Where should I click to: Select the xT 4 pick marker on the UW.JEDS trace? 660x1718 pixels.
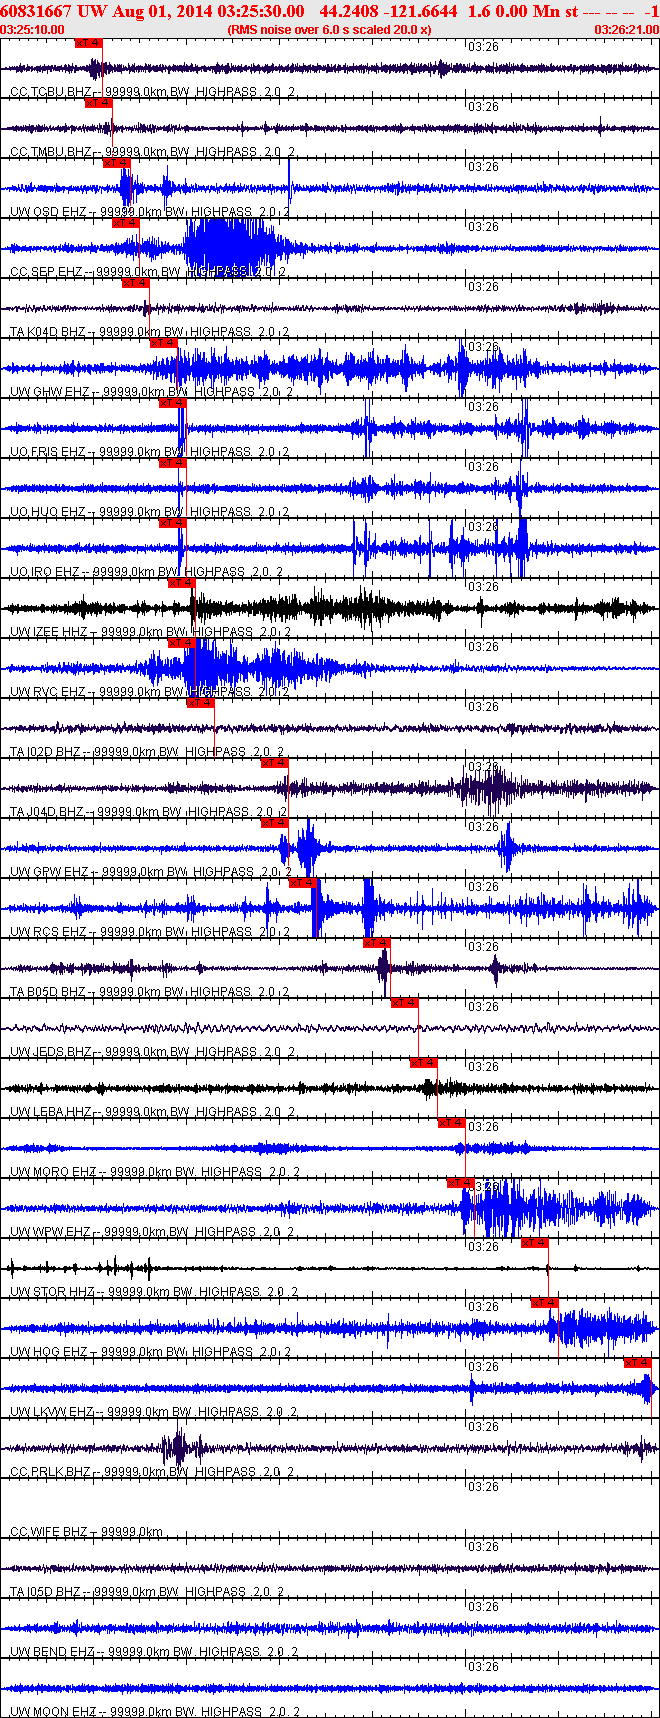pos(404,1003)
